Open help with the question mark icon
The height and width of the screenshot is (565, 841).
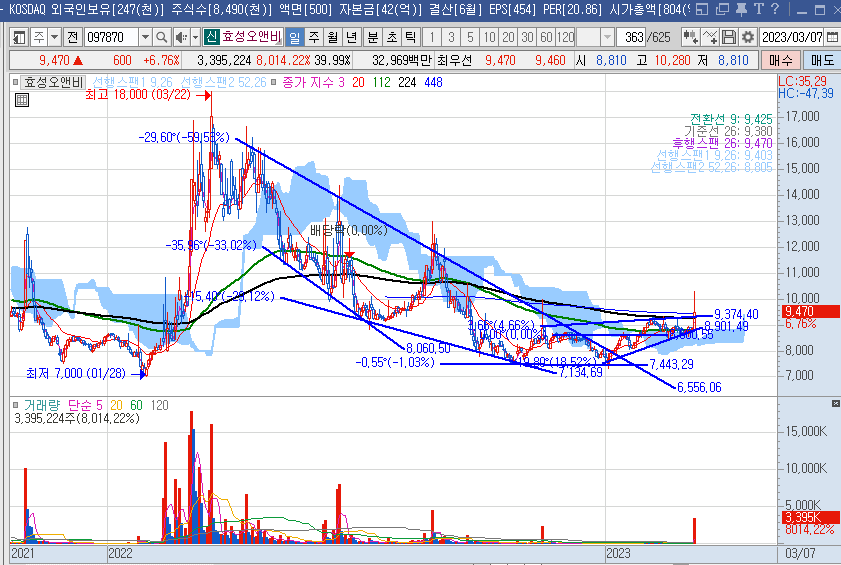pyautogui.click(x=774, y=9)
